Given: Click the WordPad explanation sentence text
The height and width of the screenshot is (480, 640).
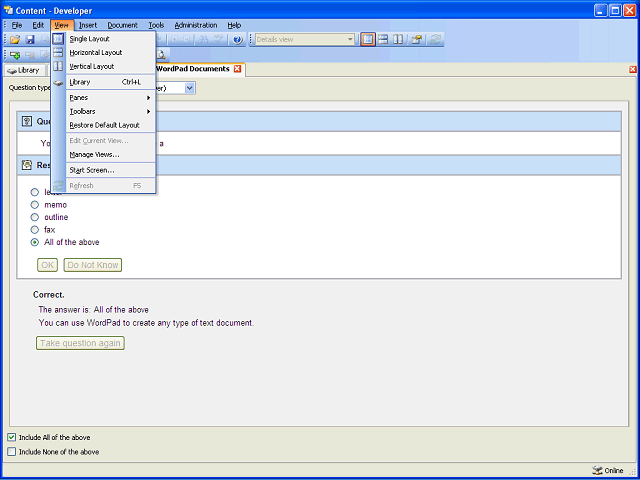Looking at the screenshot, I should point(146,323).
